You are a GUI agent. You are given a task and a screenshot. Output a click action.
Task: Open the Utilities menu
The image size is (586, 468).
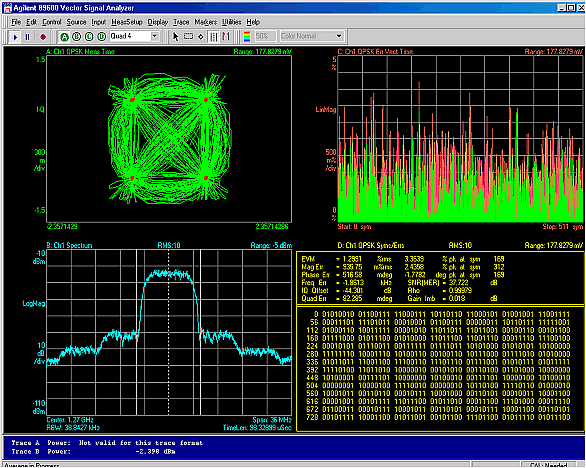click(232, 22)
